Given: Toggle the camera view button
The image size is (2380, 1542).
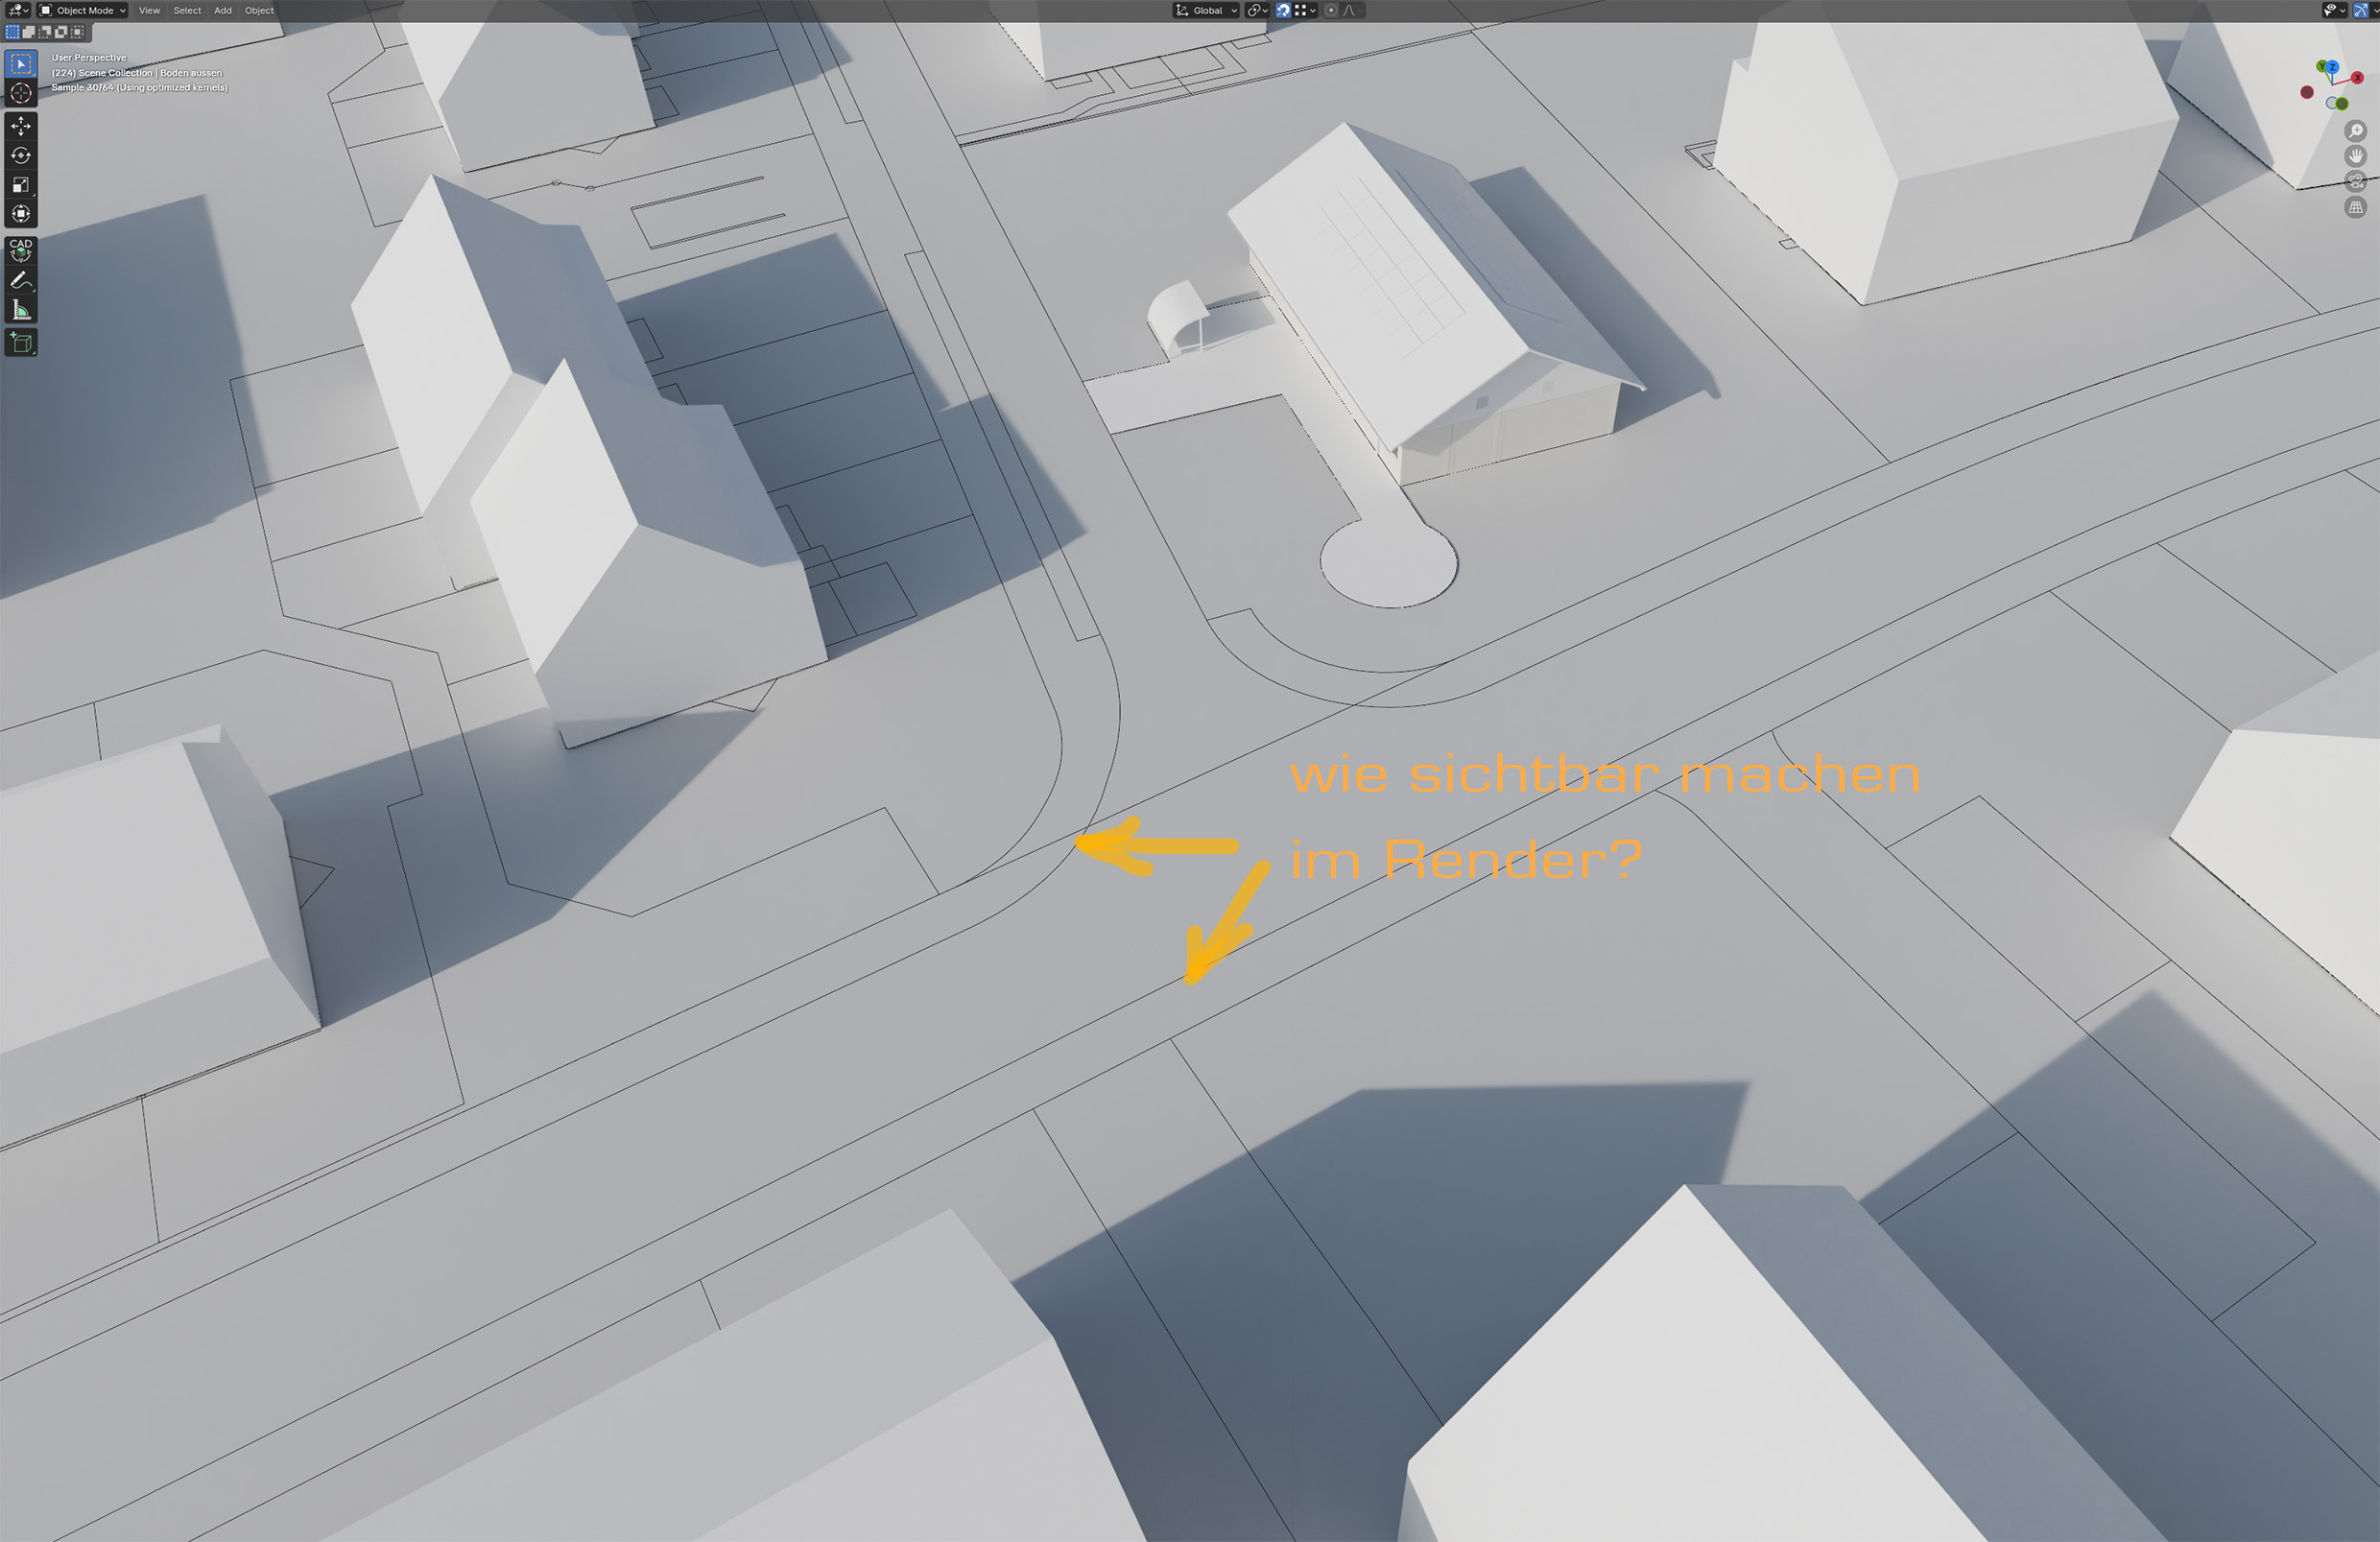Looking at the screenshot, I should click(2355, 181).
